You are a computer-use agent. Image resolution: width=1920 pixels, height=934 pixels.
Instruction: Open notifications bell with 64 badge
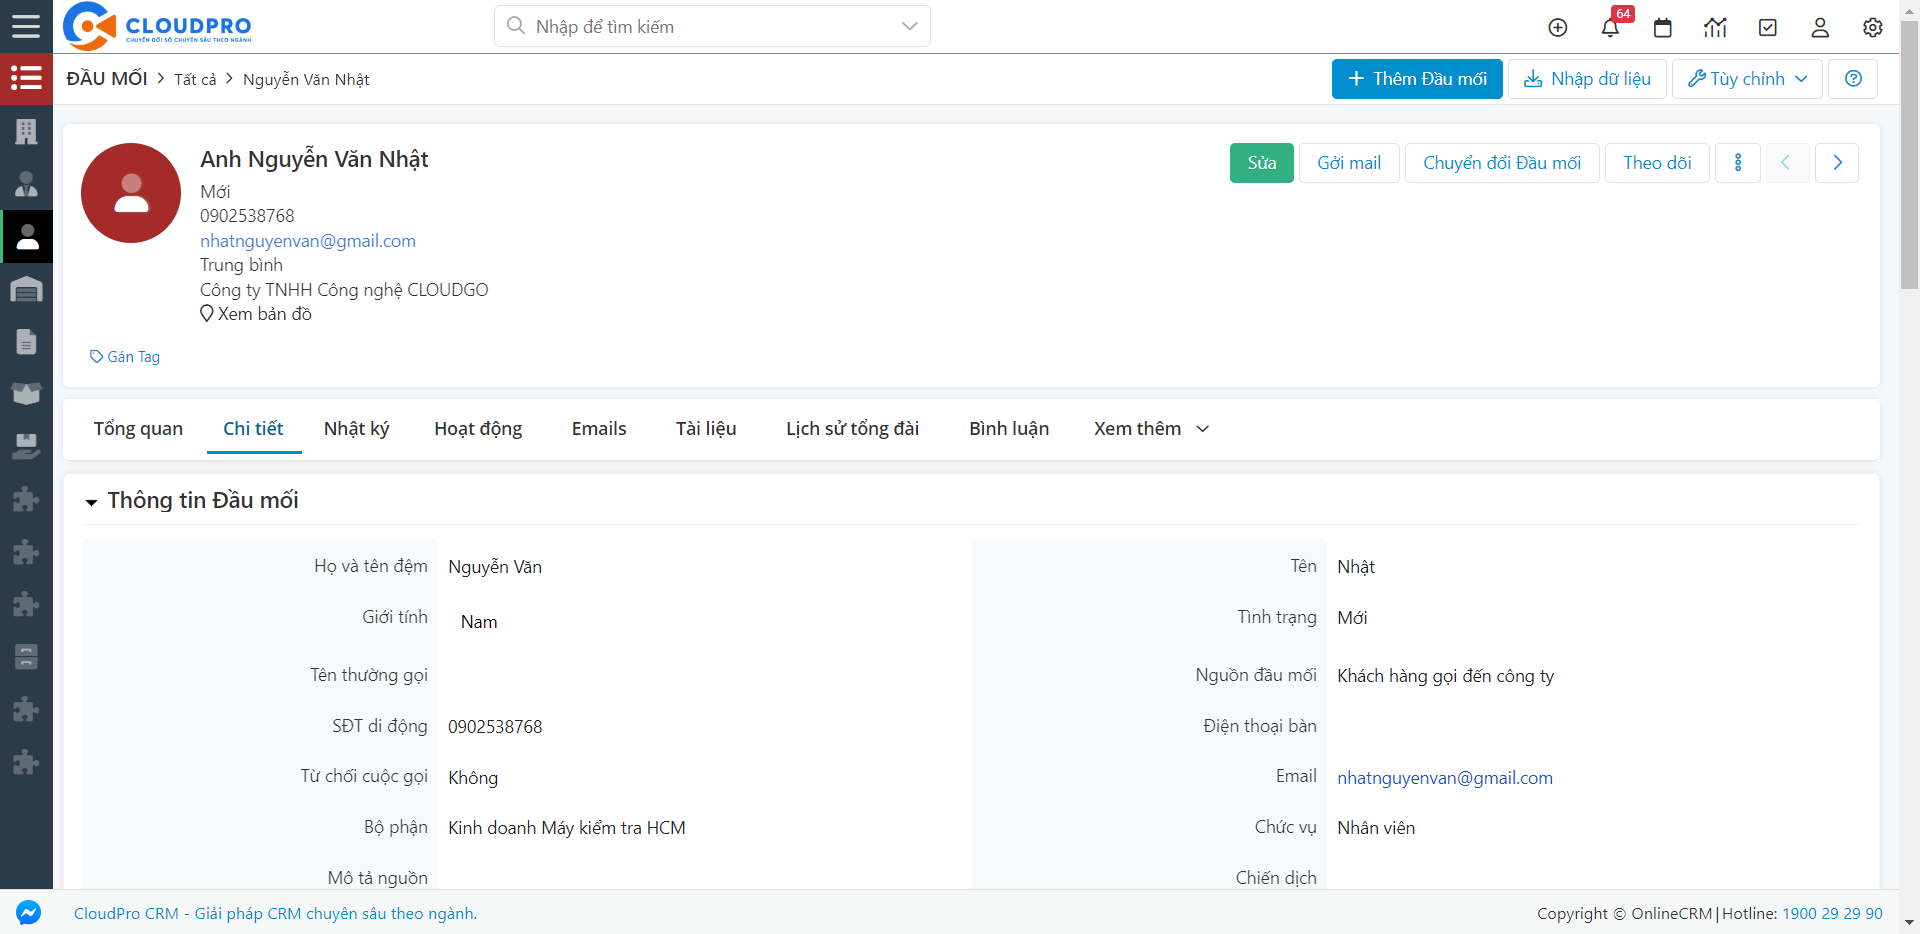1610,27
